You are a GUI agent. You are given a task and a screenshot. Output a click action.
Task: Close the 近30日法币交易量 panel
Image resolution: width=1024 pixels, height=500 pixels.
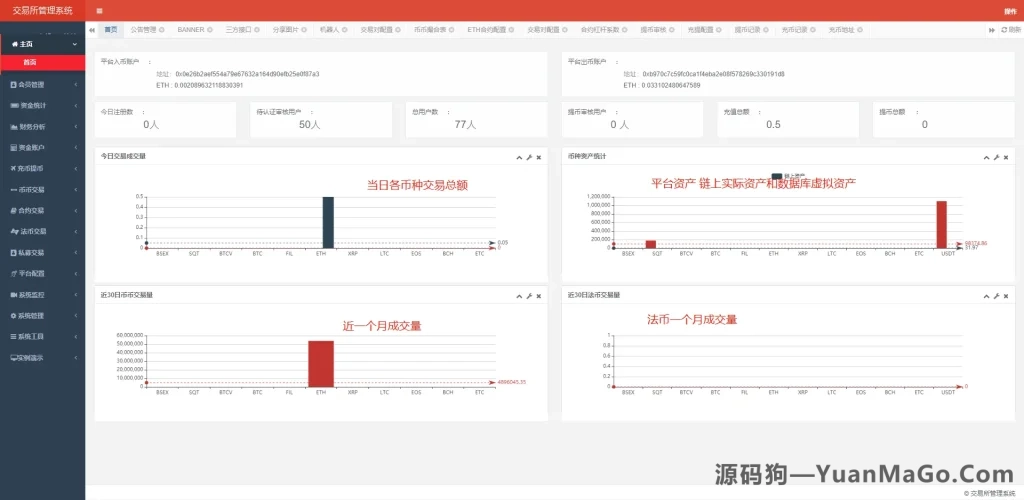coord(1006,296)
